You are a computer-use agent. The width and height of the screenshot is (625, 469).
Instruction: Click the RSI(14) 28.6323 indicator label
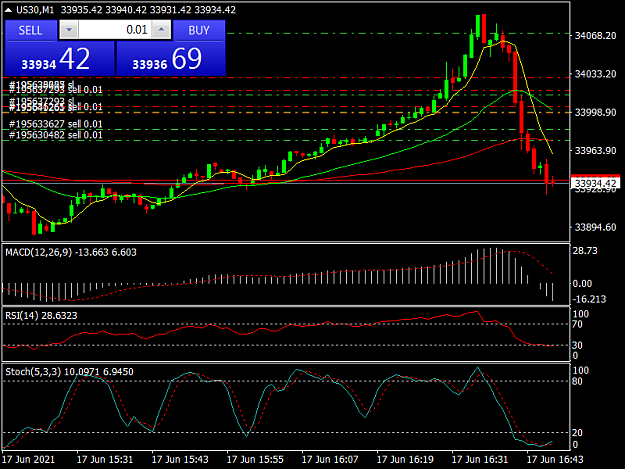pyautogui.click(x=41, y=316)
